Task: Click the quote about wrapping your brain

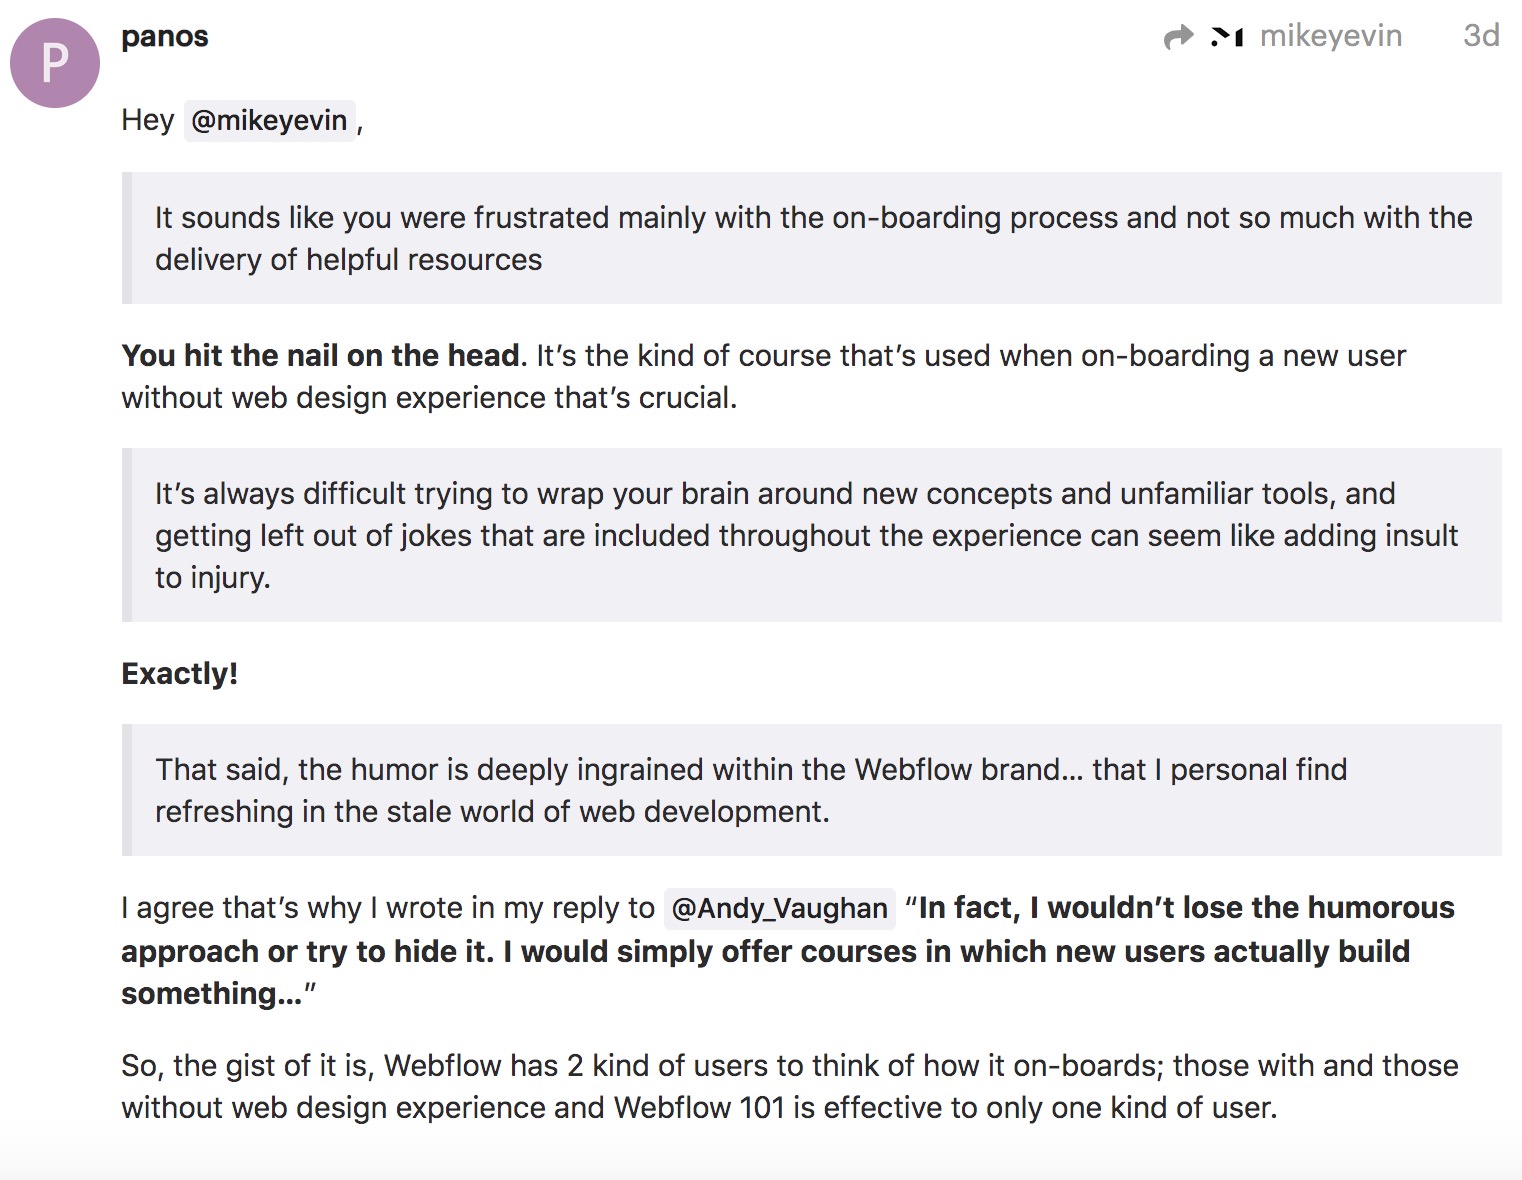Action: (805, 535)
